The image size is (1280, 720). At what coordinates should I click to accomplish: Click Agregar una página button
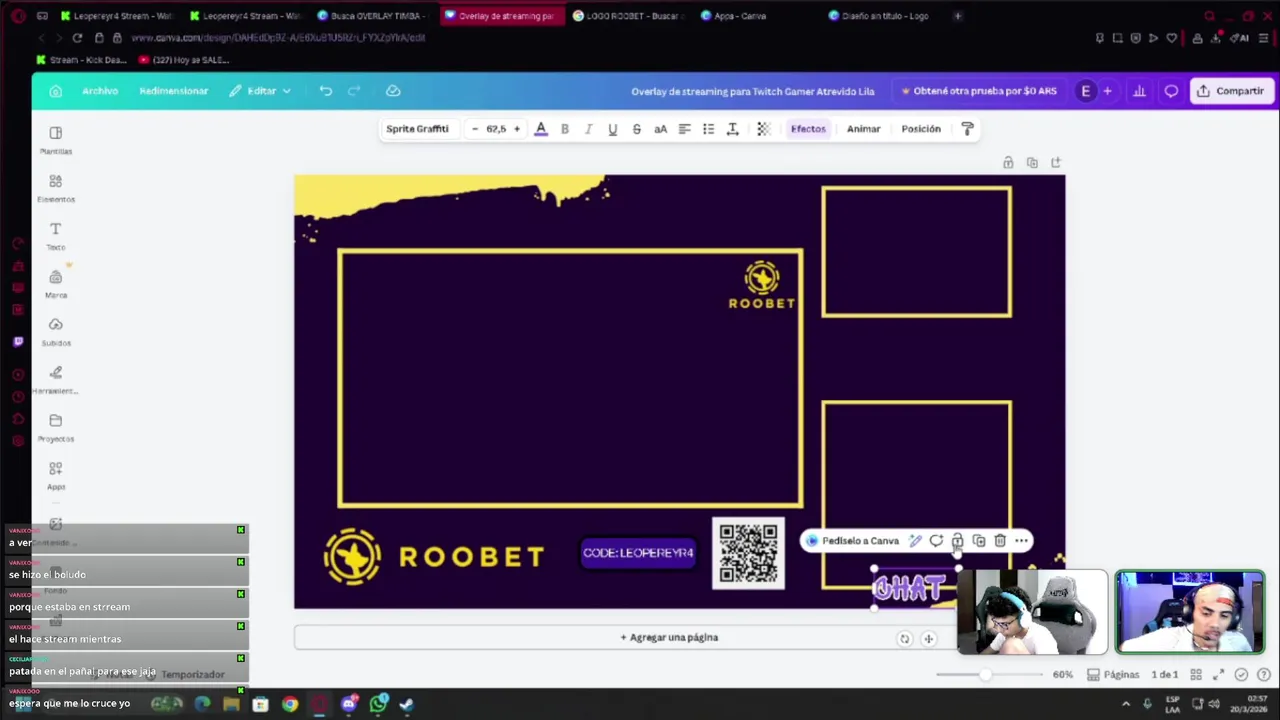(669, 637)
